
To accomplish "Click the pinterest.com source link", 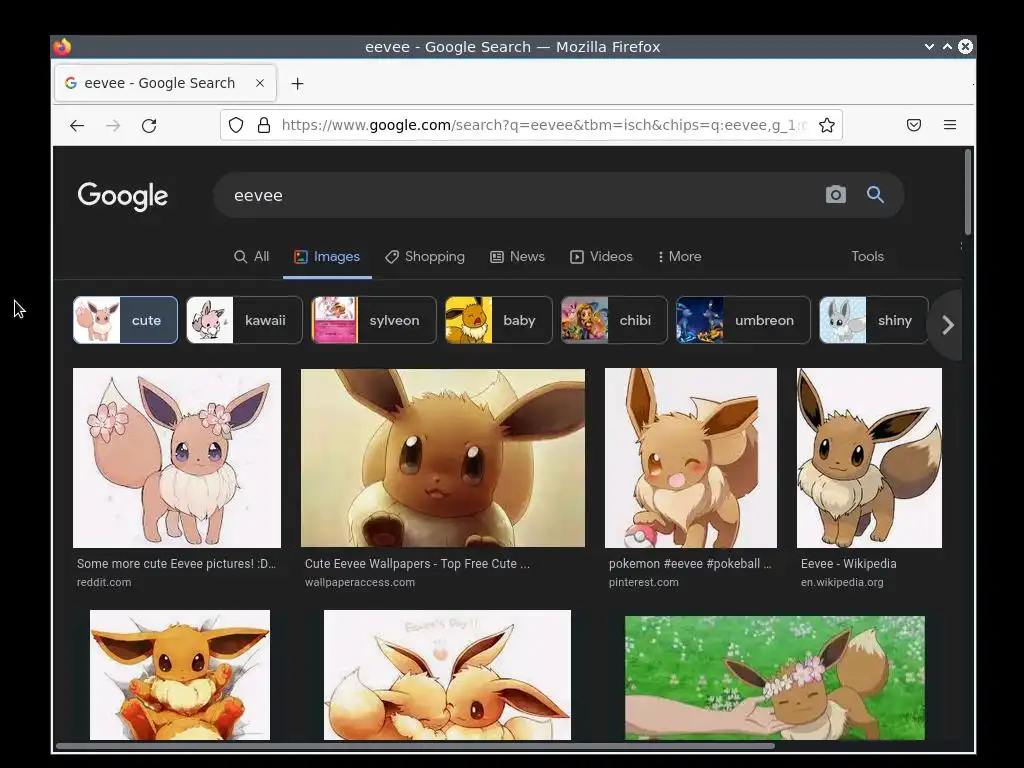I will coord(643,582).
